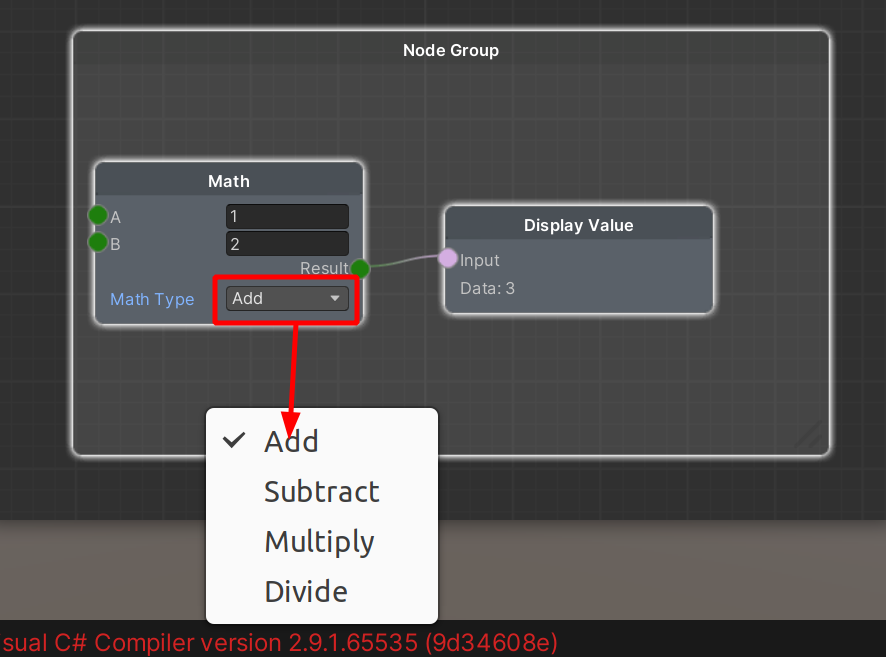Click the Node Group resize handle
Image resolution: width=886 pixels, height=657 pixels.
coord(812,438)
